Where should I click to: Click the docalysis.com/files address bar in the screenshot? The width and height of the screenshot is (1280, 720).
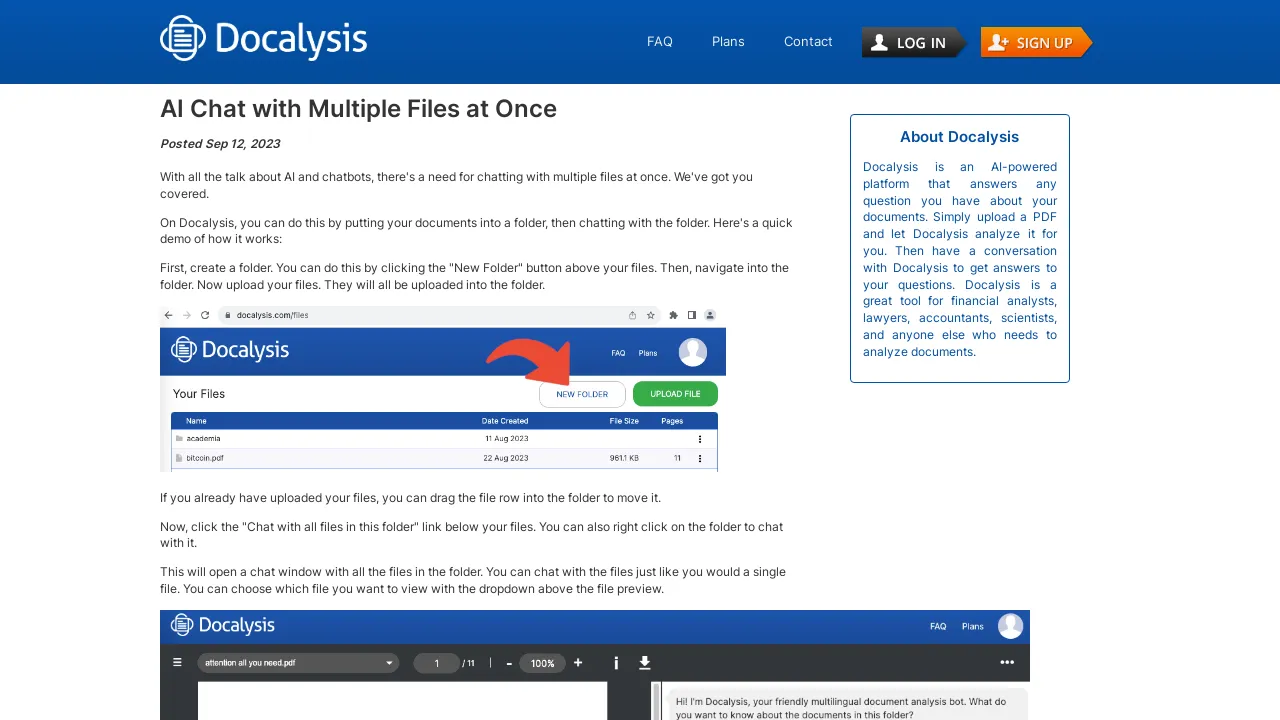[x=440, y=315]
